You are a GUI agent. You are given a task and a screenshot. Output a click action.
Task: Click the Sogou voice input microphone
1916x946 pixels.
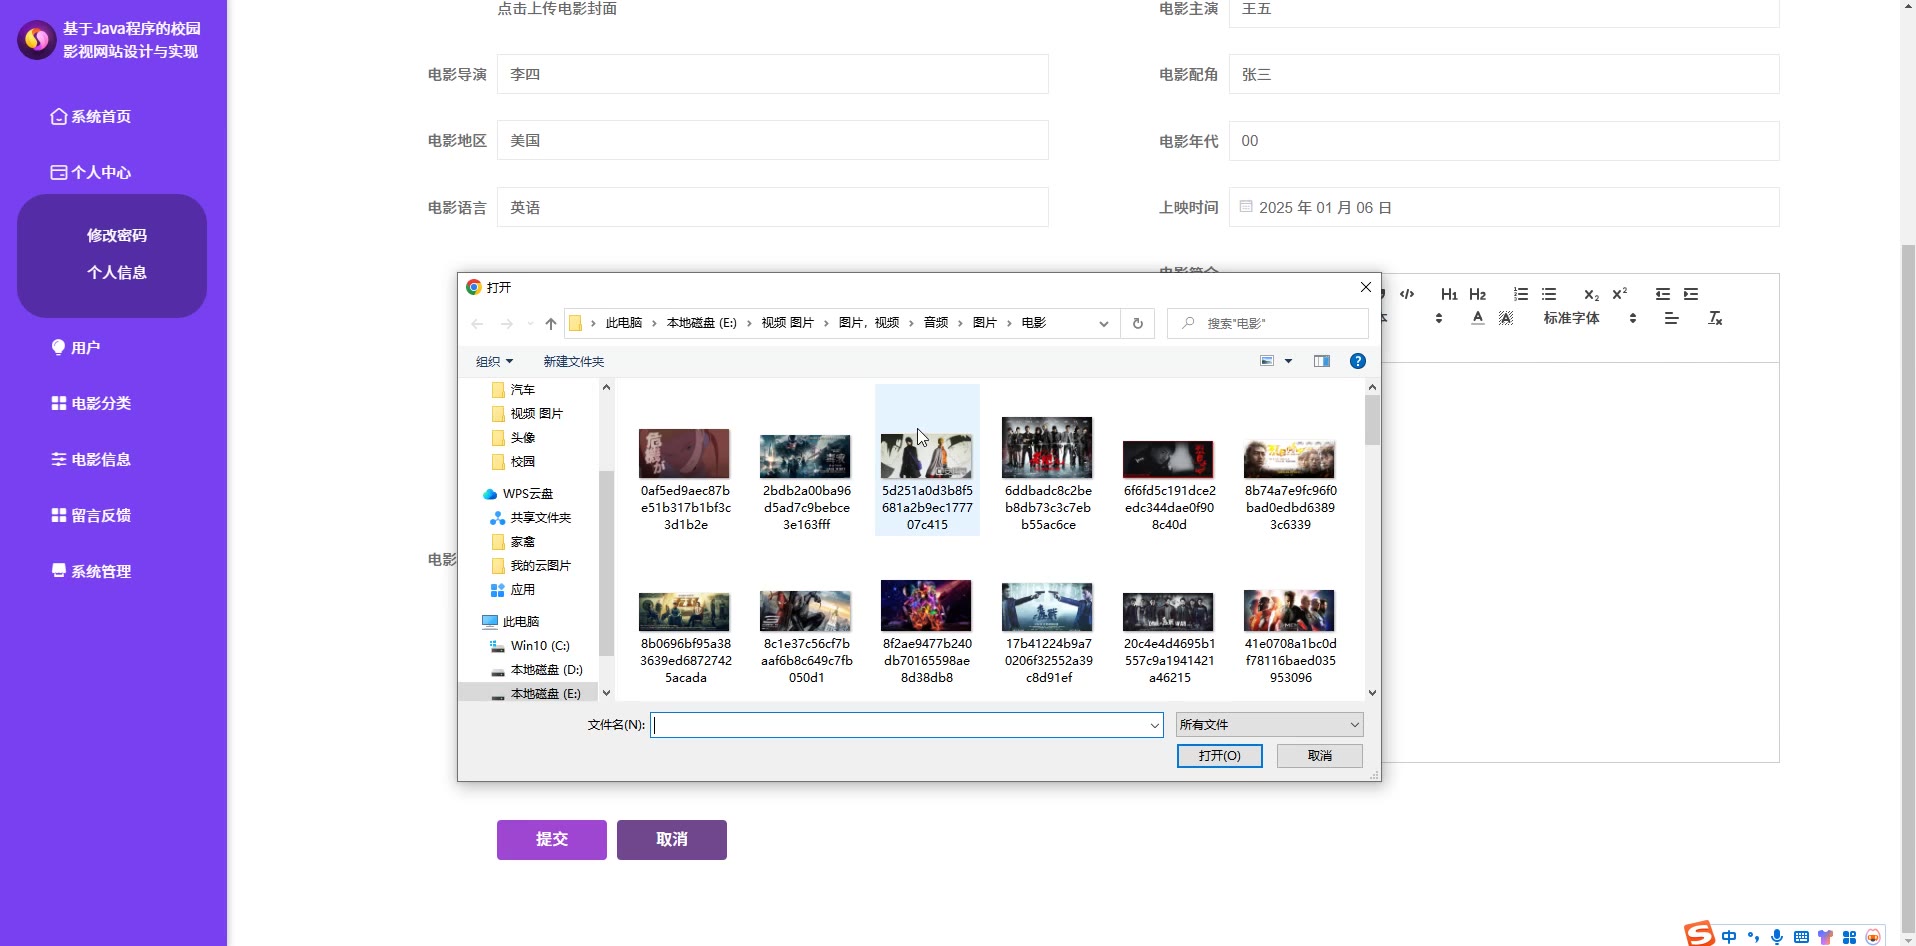coord(1777,937)
